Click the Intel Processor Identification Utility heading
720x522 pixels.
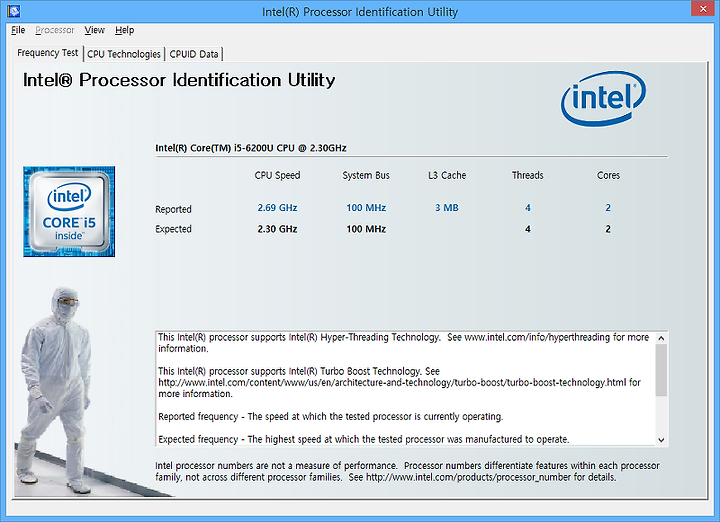point(179,80)
